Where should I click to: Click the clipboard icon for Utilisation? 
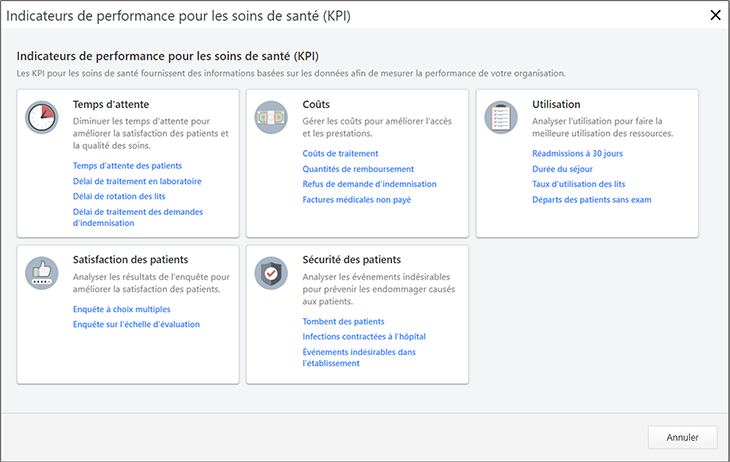tap(499, 117)
